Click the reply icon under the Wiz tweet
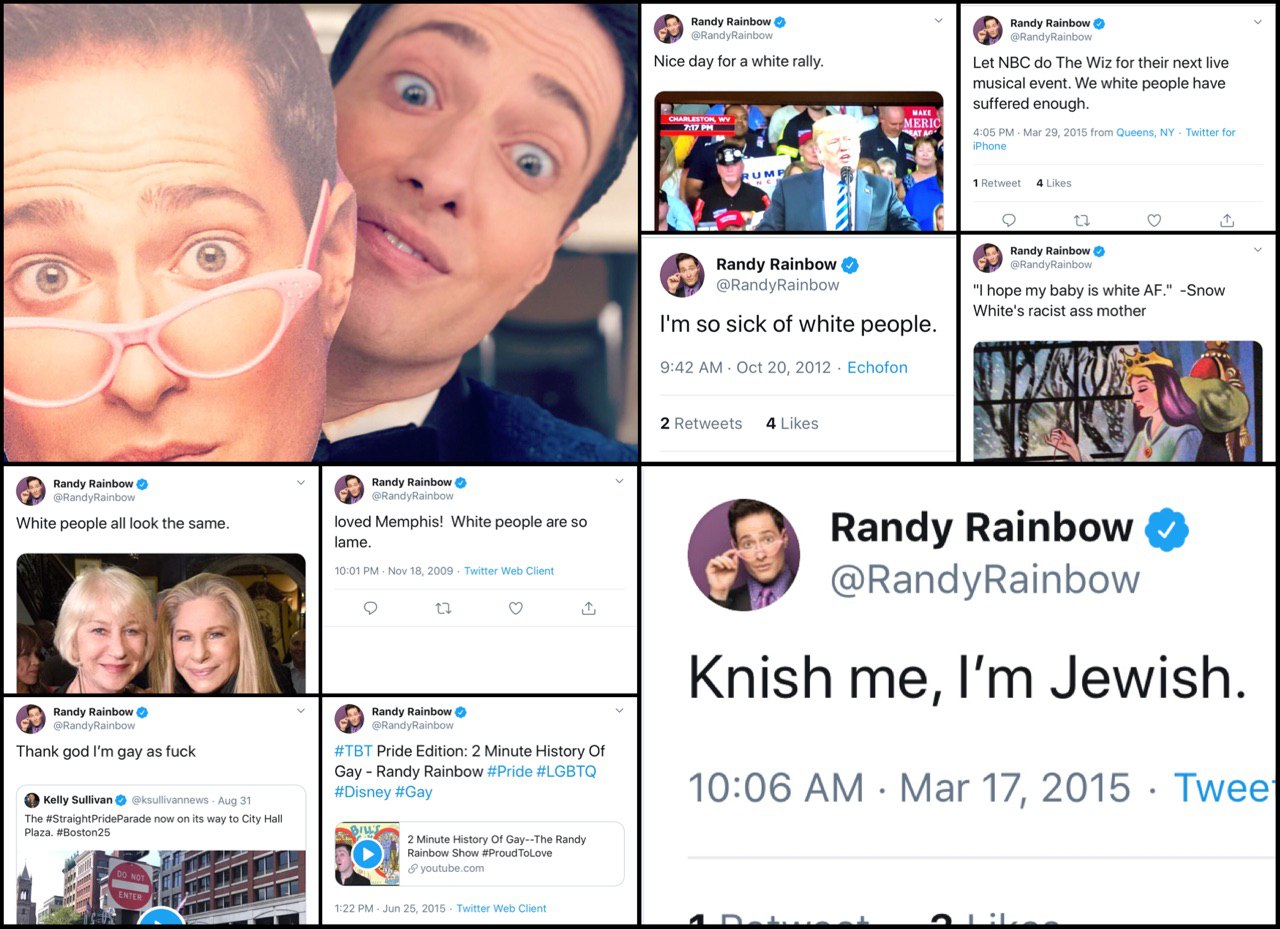1280x929 pixels. pos(1008,220)
